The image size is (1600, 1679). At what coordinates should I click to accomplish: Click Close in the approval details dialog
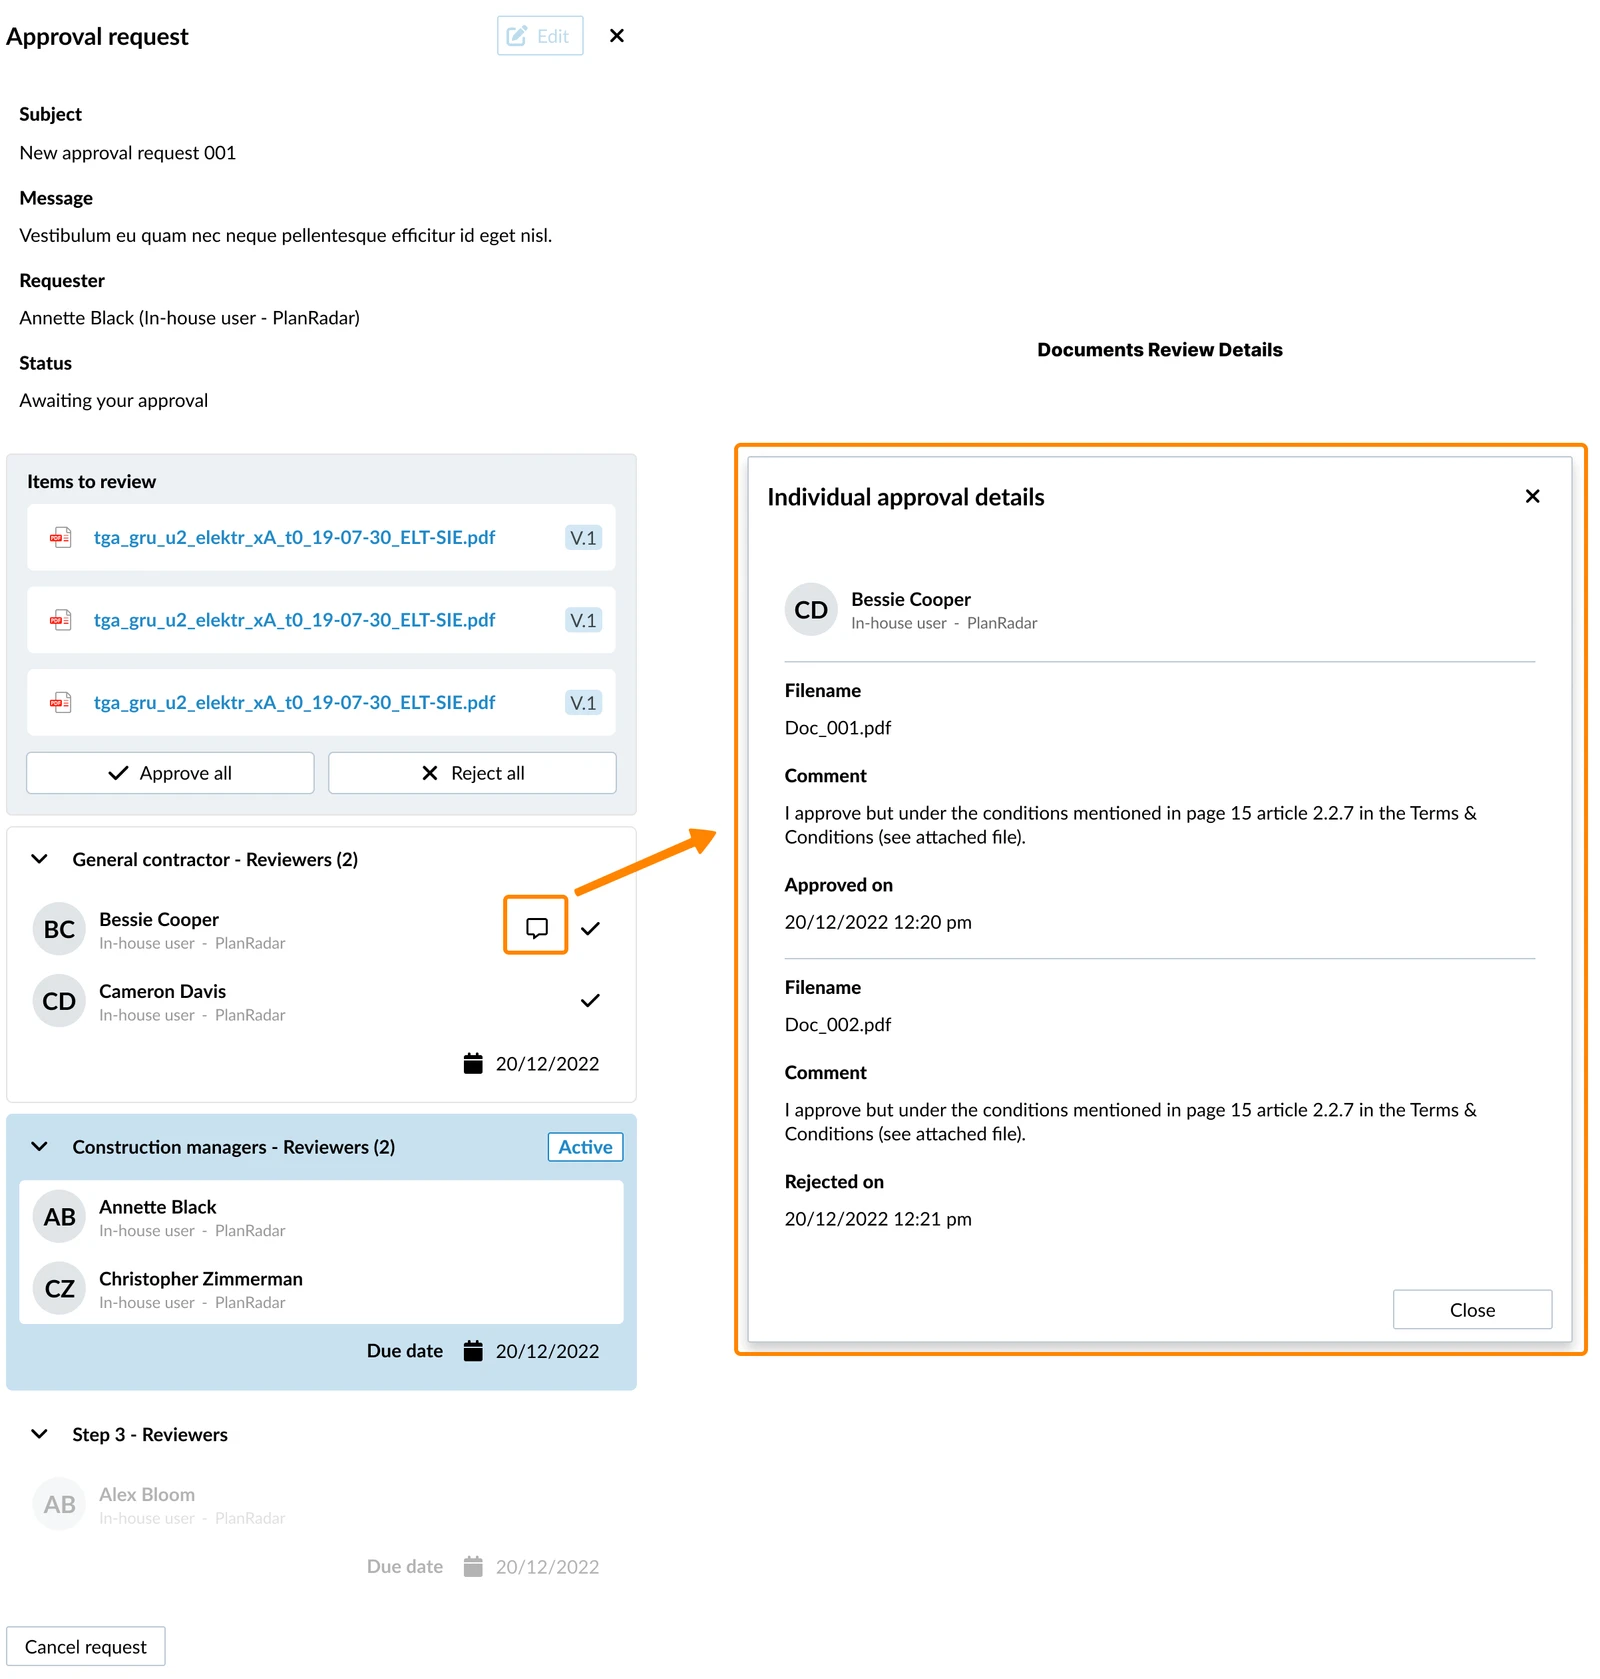pos(1472,1309)
